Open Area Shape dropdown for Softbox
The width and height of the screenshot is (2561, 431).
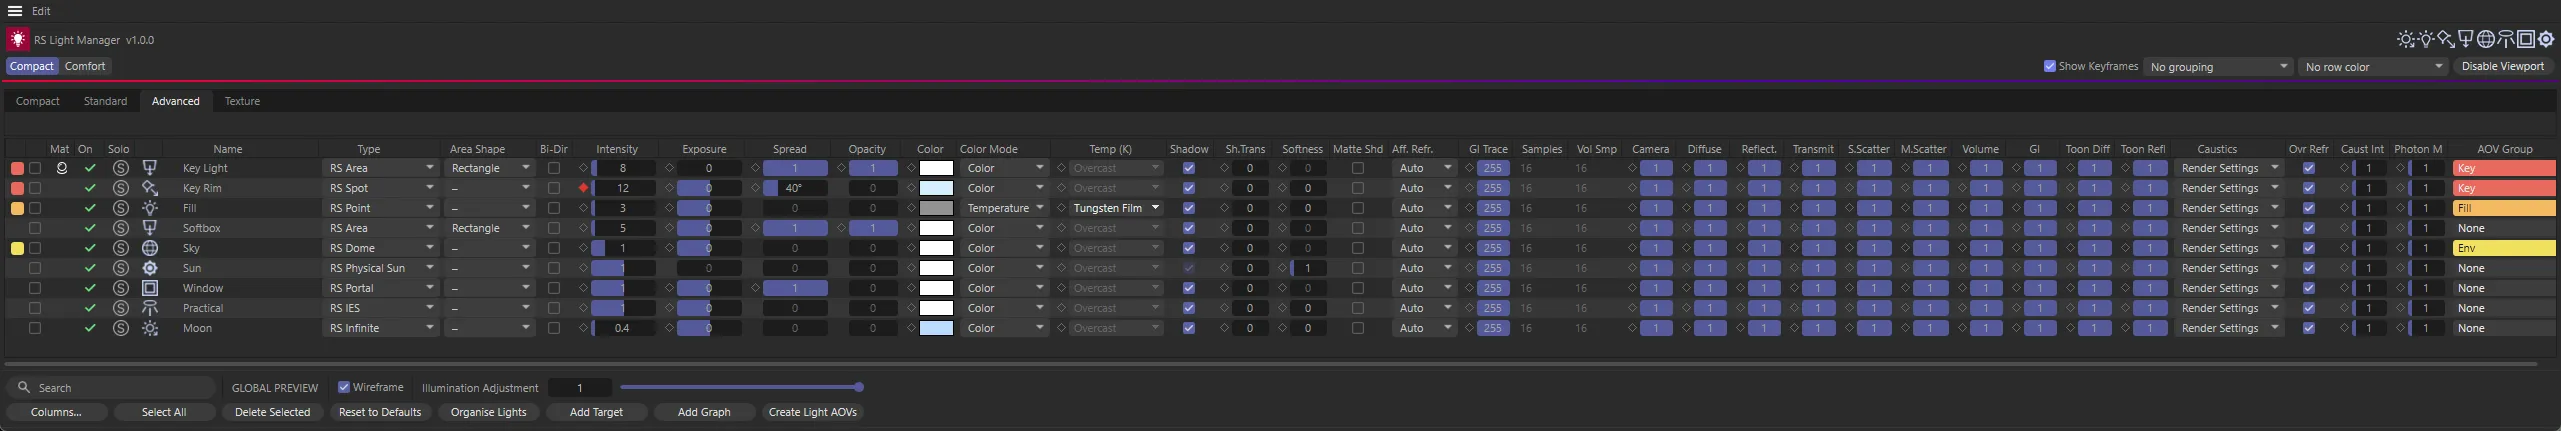tap(489, 228)
